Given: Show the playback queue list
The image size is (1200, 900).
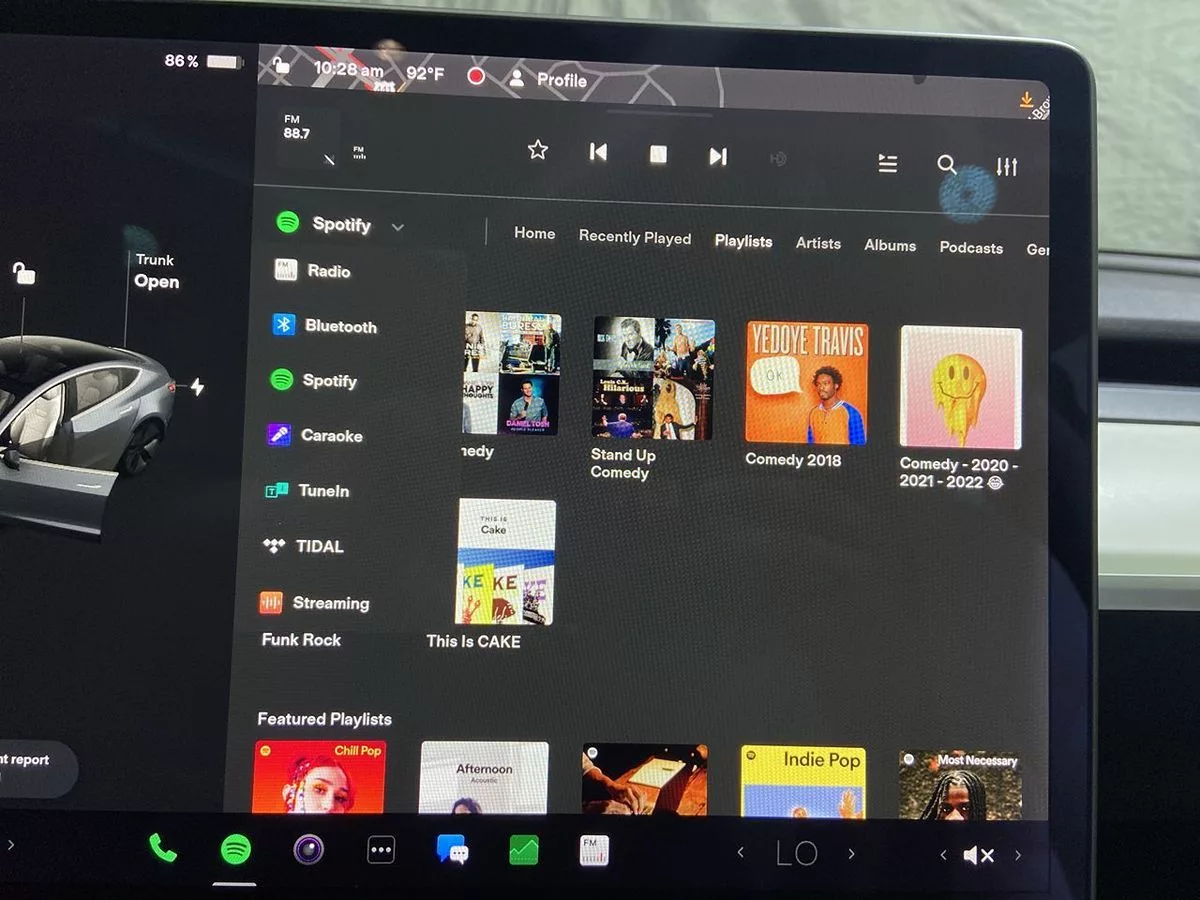Looking at the screenshot, I should coord(887,163).
